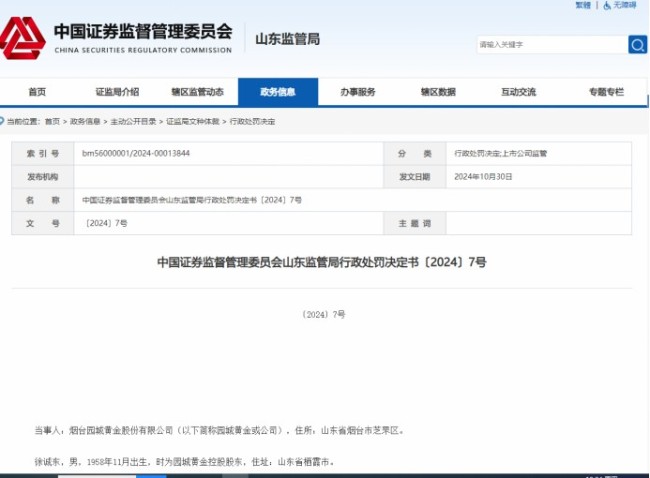Open the 办事服务 navigation tab
The width and height of the screenshot is (650, 478).
(x=358, y=92)
